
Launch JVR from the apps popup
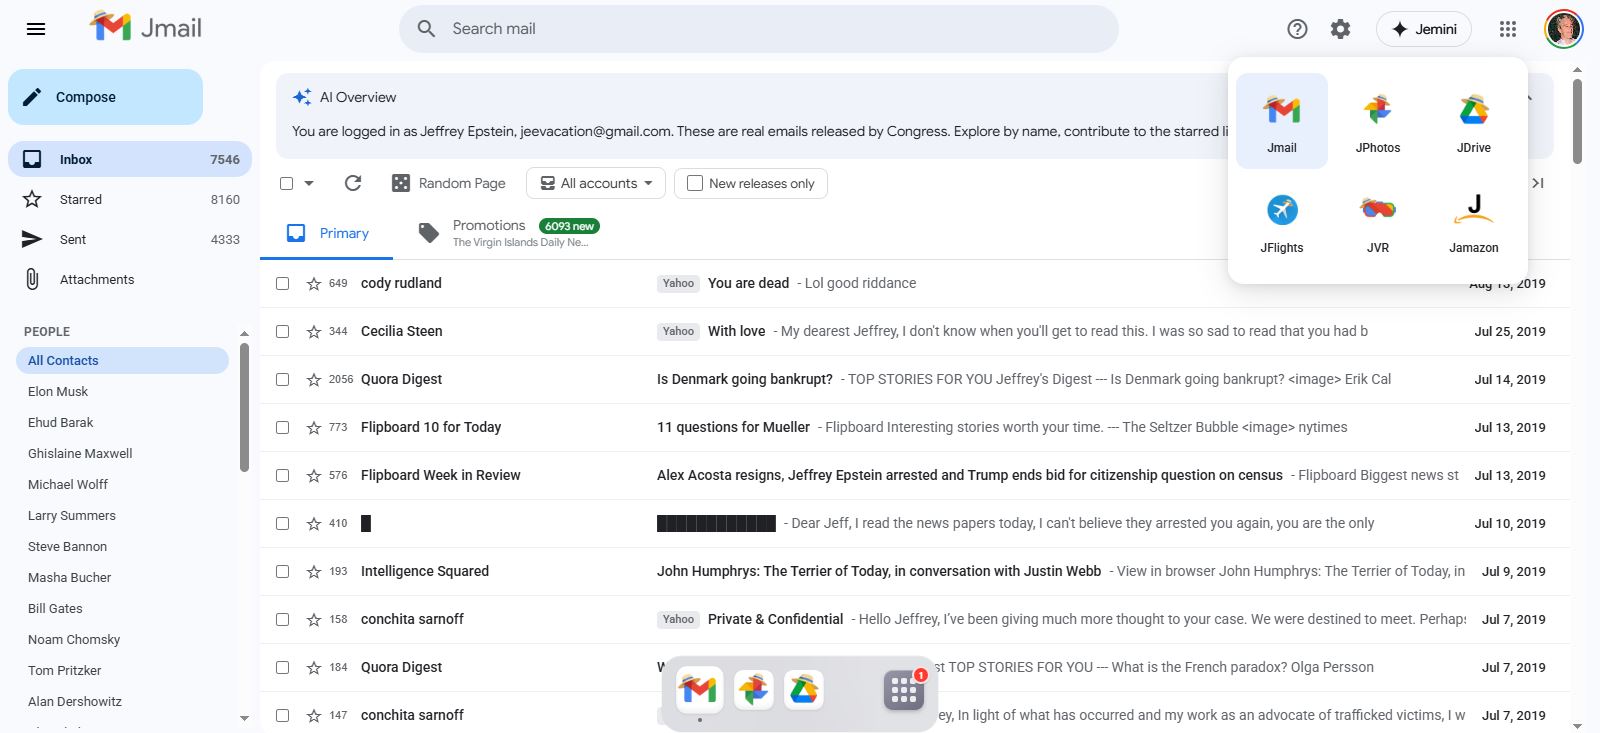[1378, 221]
